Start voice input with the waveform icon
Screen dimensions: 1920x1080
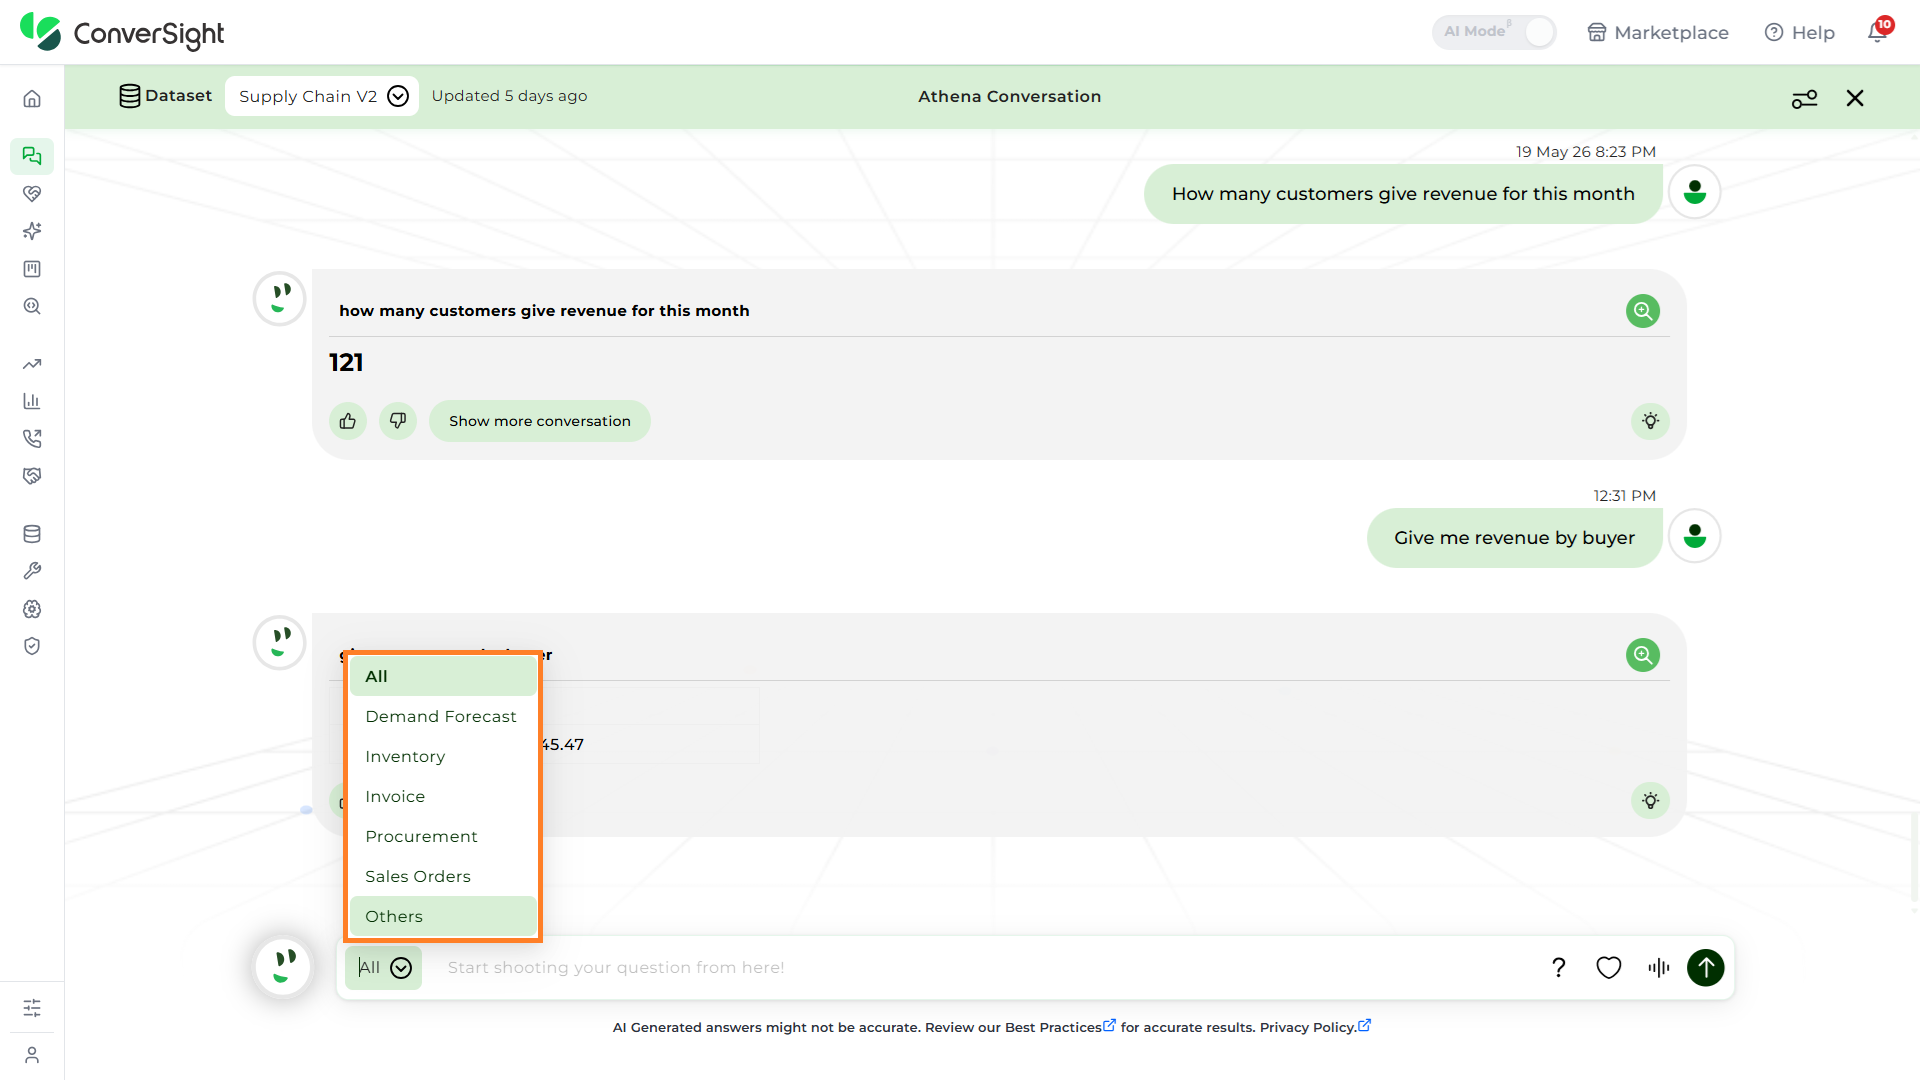pos(1658,967)
